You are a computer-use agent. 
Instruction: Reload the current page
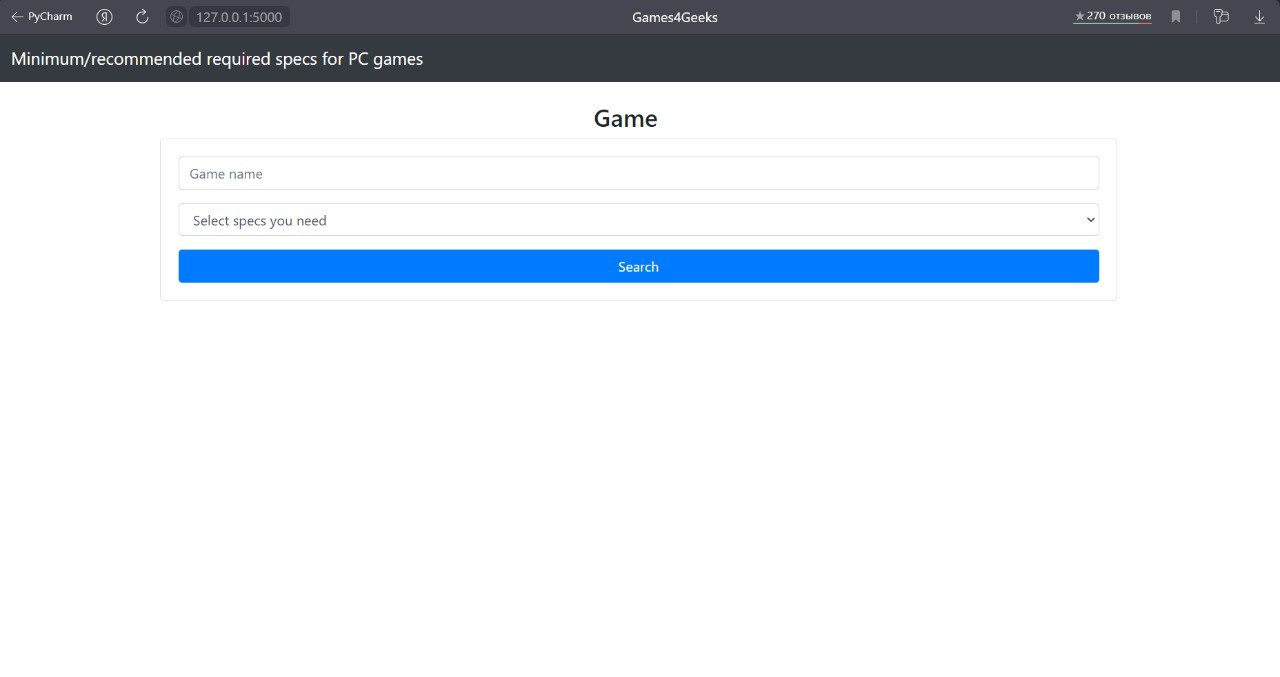point(141,16)
